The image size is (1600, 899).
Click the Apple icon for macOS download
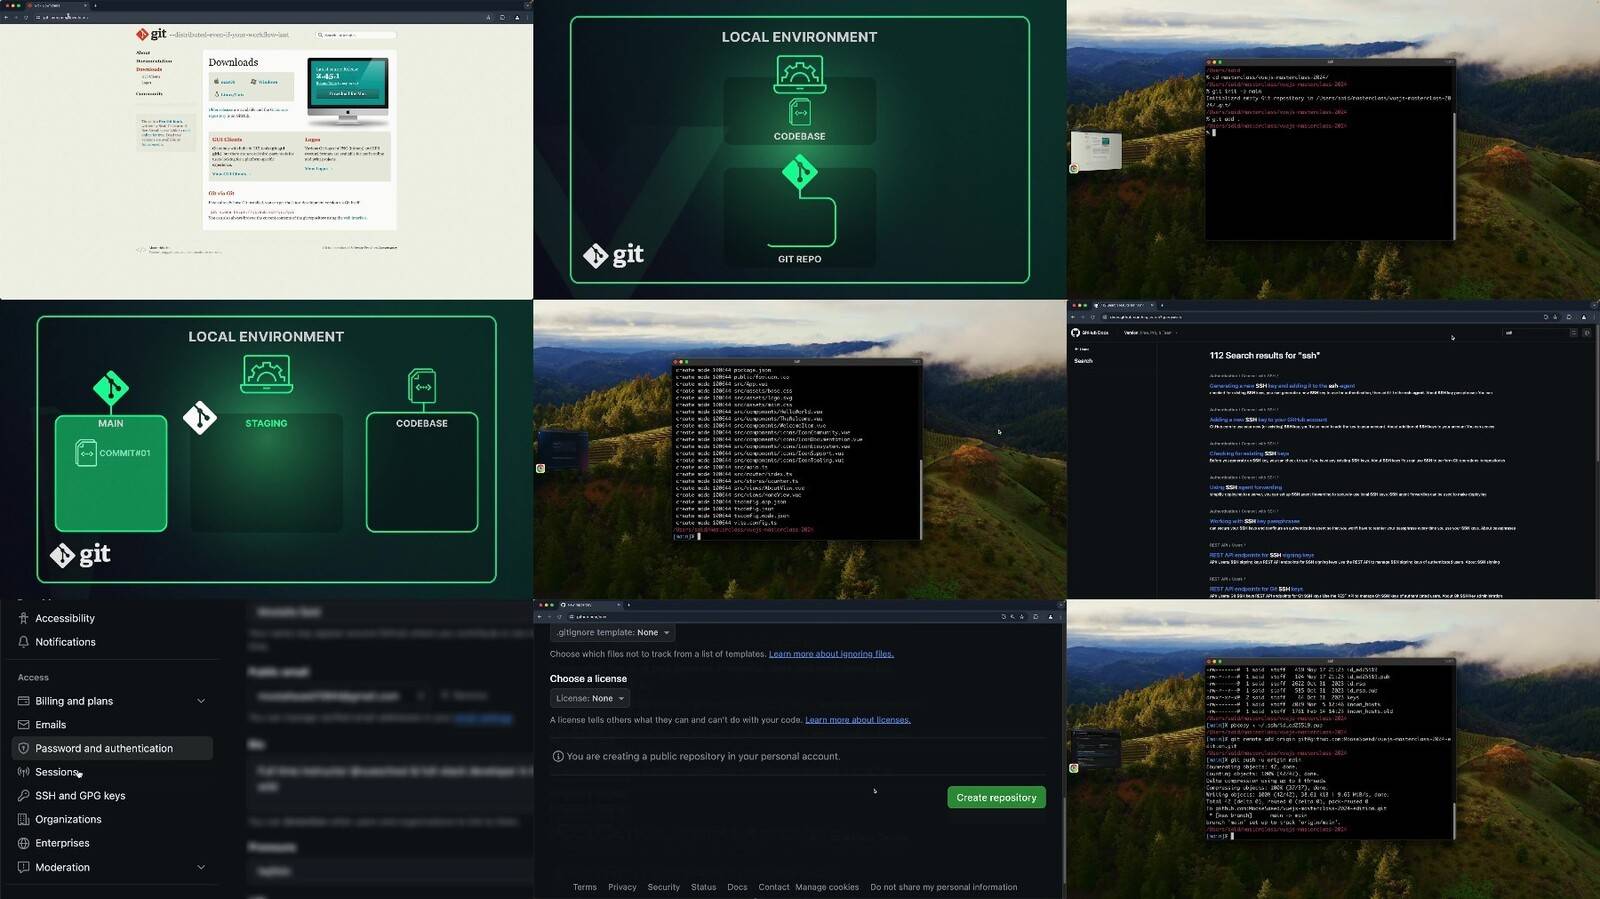click(x=217, y=82)
